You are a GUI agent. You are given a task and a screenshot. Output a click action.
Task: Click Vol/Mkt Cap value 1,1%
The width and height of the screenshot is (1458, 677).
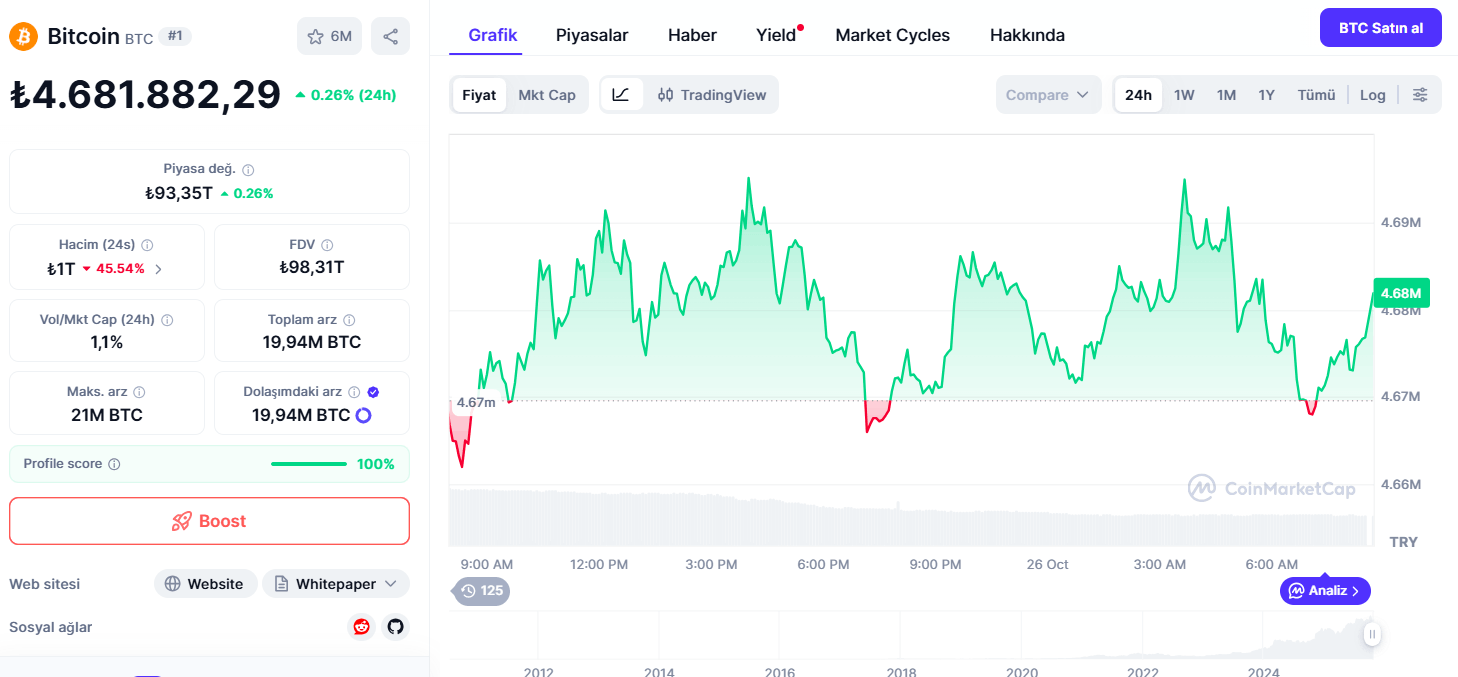point(107,342)
